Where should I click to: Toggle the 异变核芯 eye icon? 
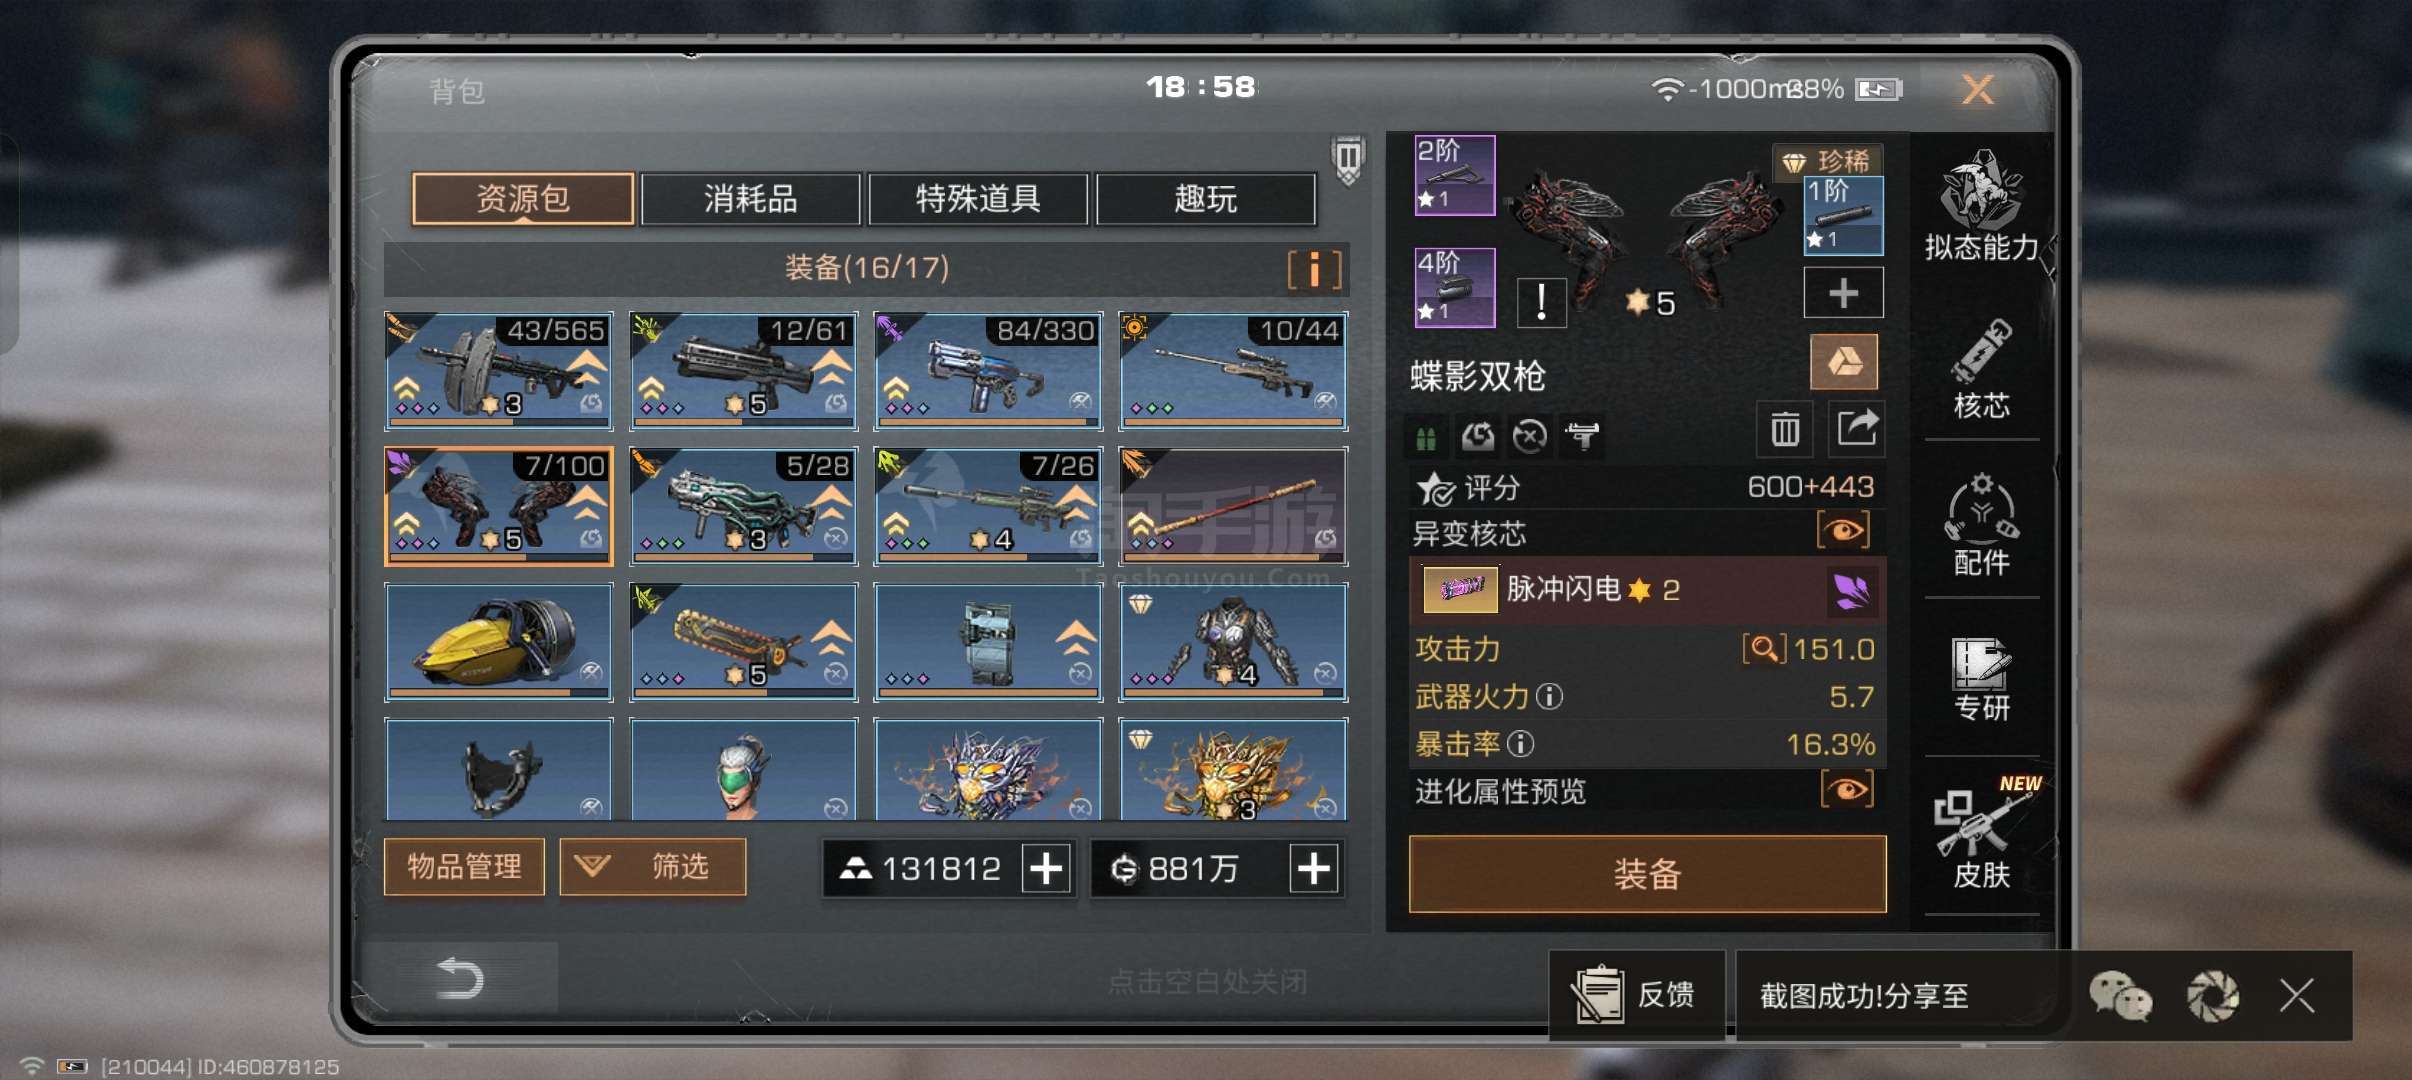1844,531
